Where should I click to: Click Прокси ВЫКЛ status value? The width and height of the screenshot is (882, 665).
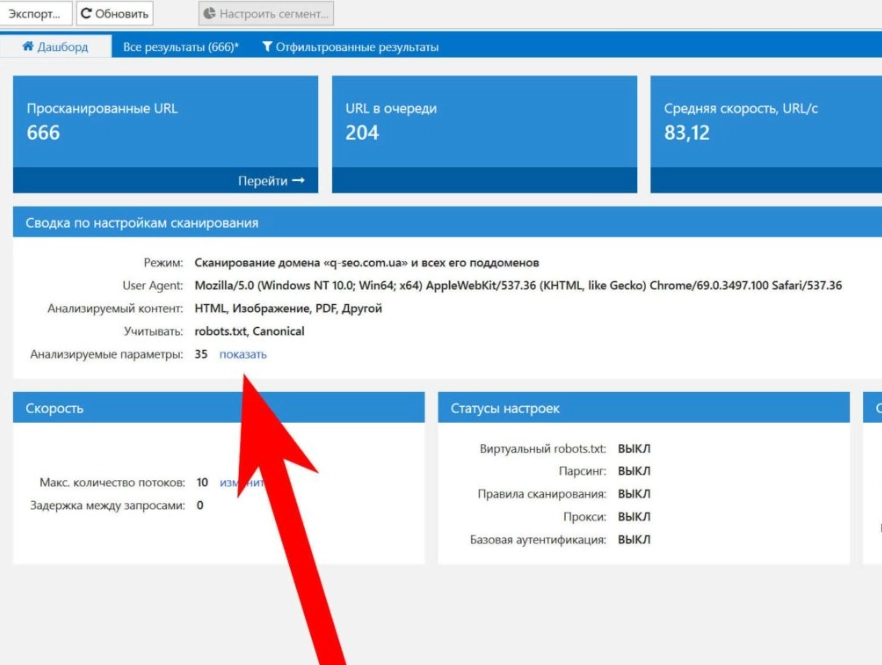tap(634, 517)
